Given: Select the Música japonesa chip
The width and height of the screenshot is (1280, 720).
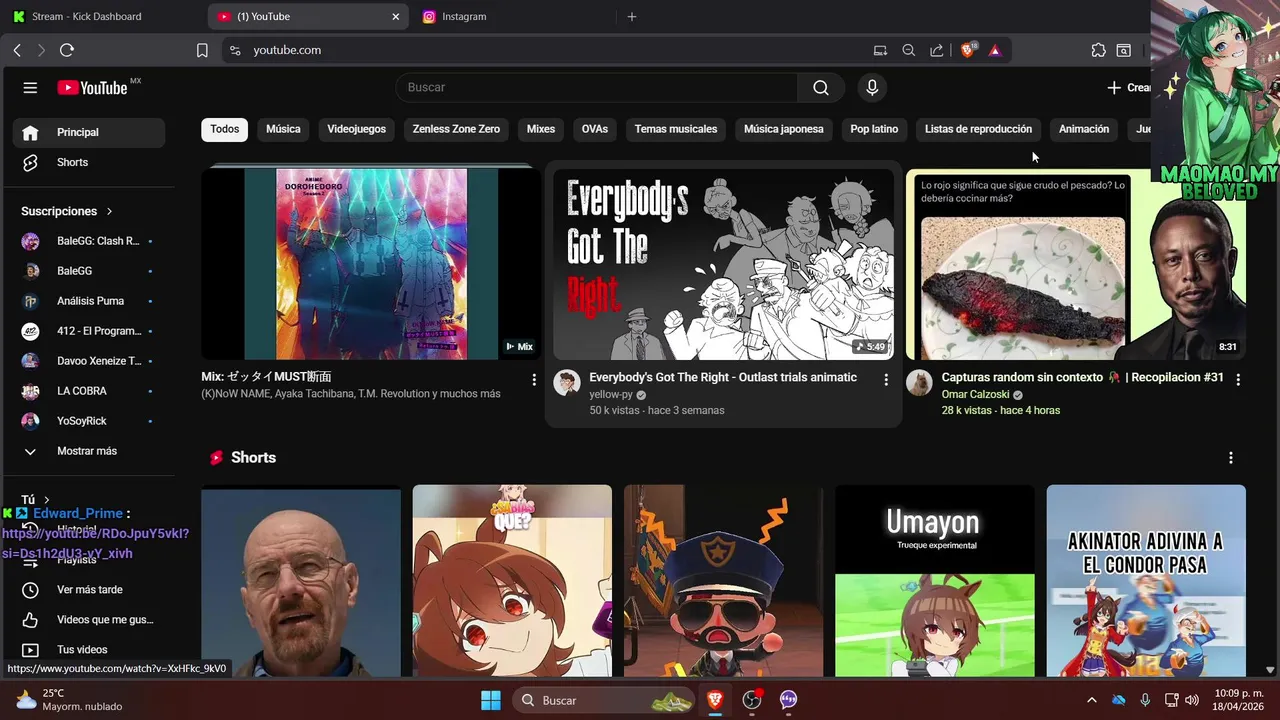Looking at the screenshot, I should point(784,130).
